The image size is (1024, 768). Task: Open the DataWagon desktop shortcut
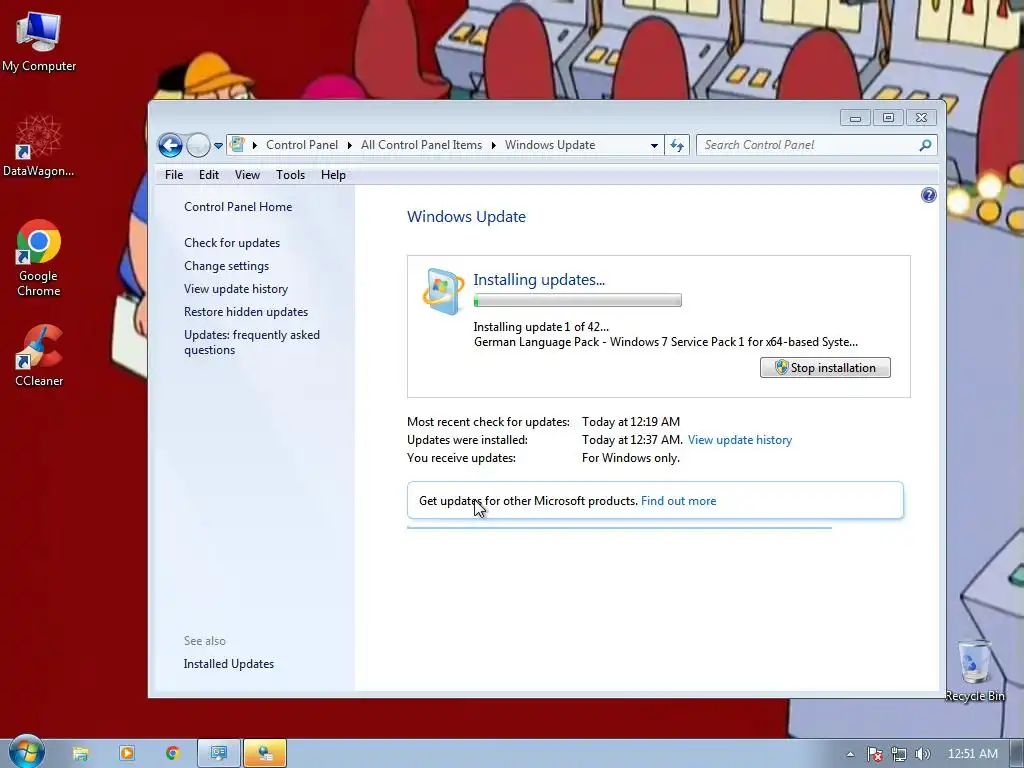(39, 146)
